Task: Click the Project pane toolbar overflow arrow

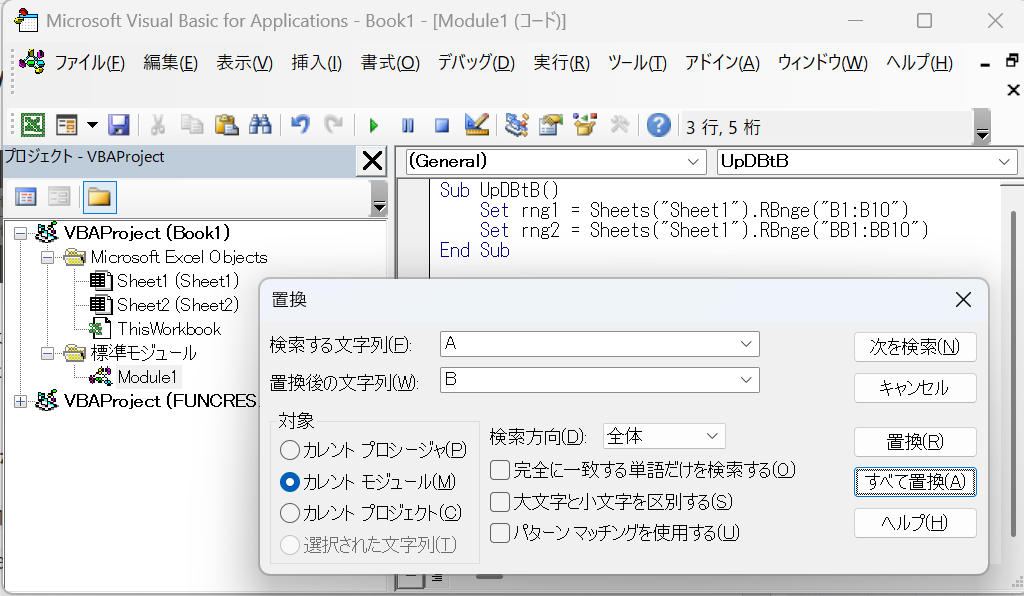Action: tap(379, 198)
